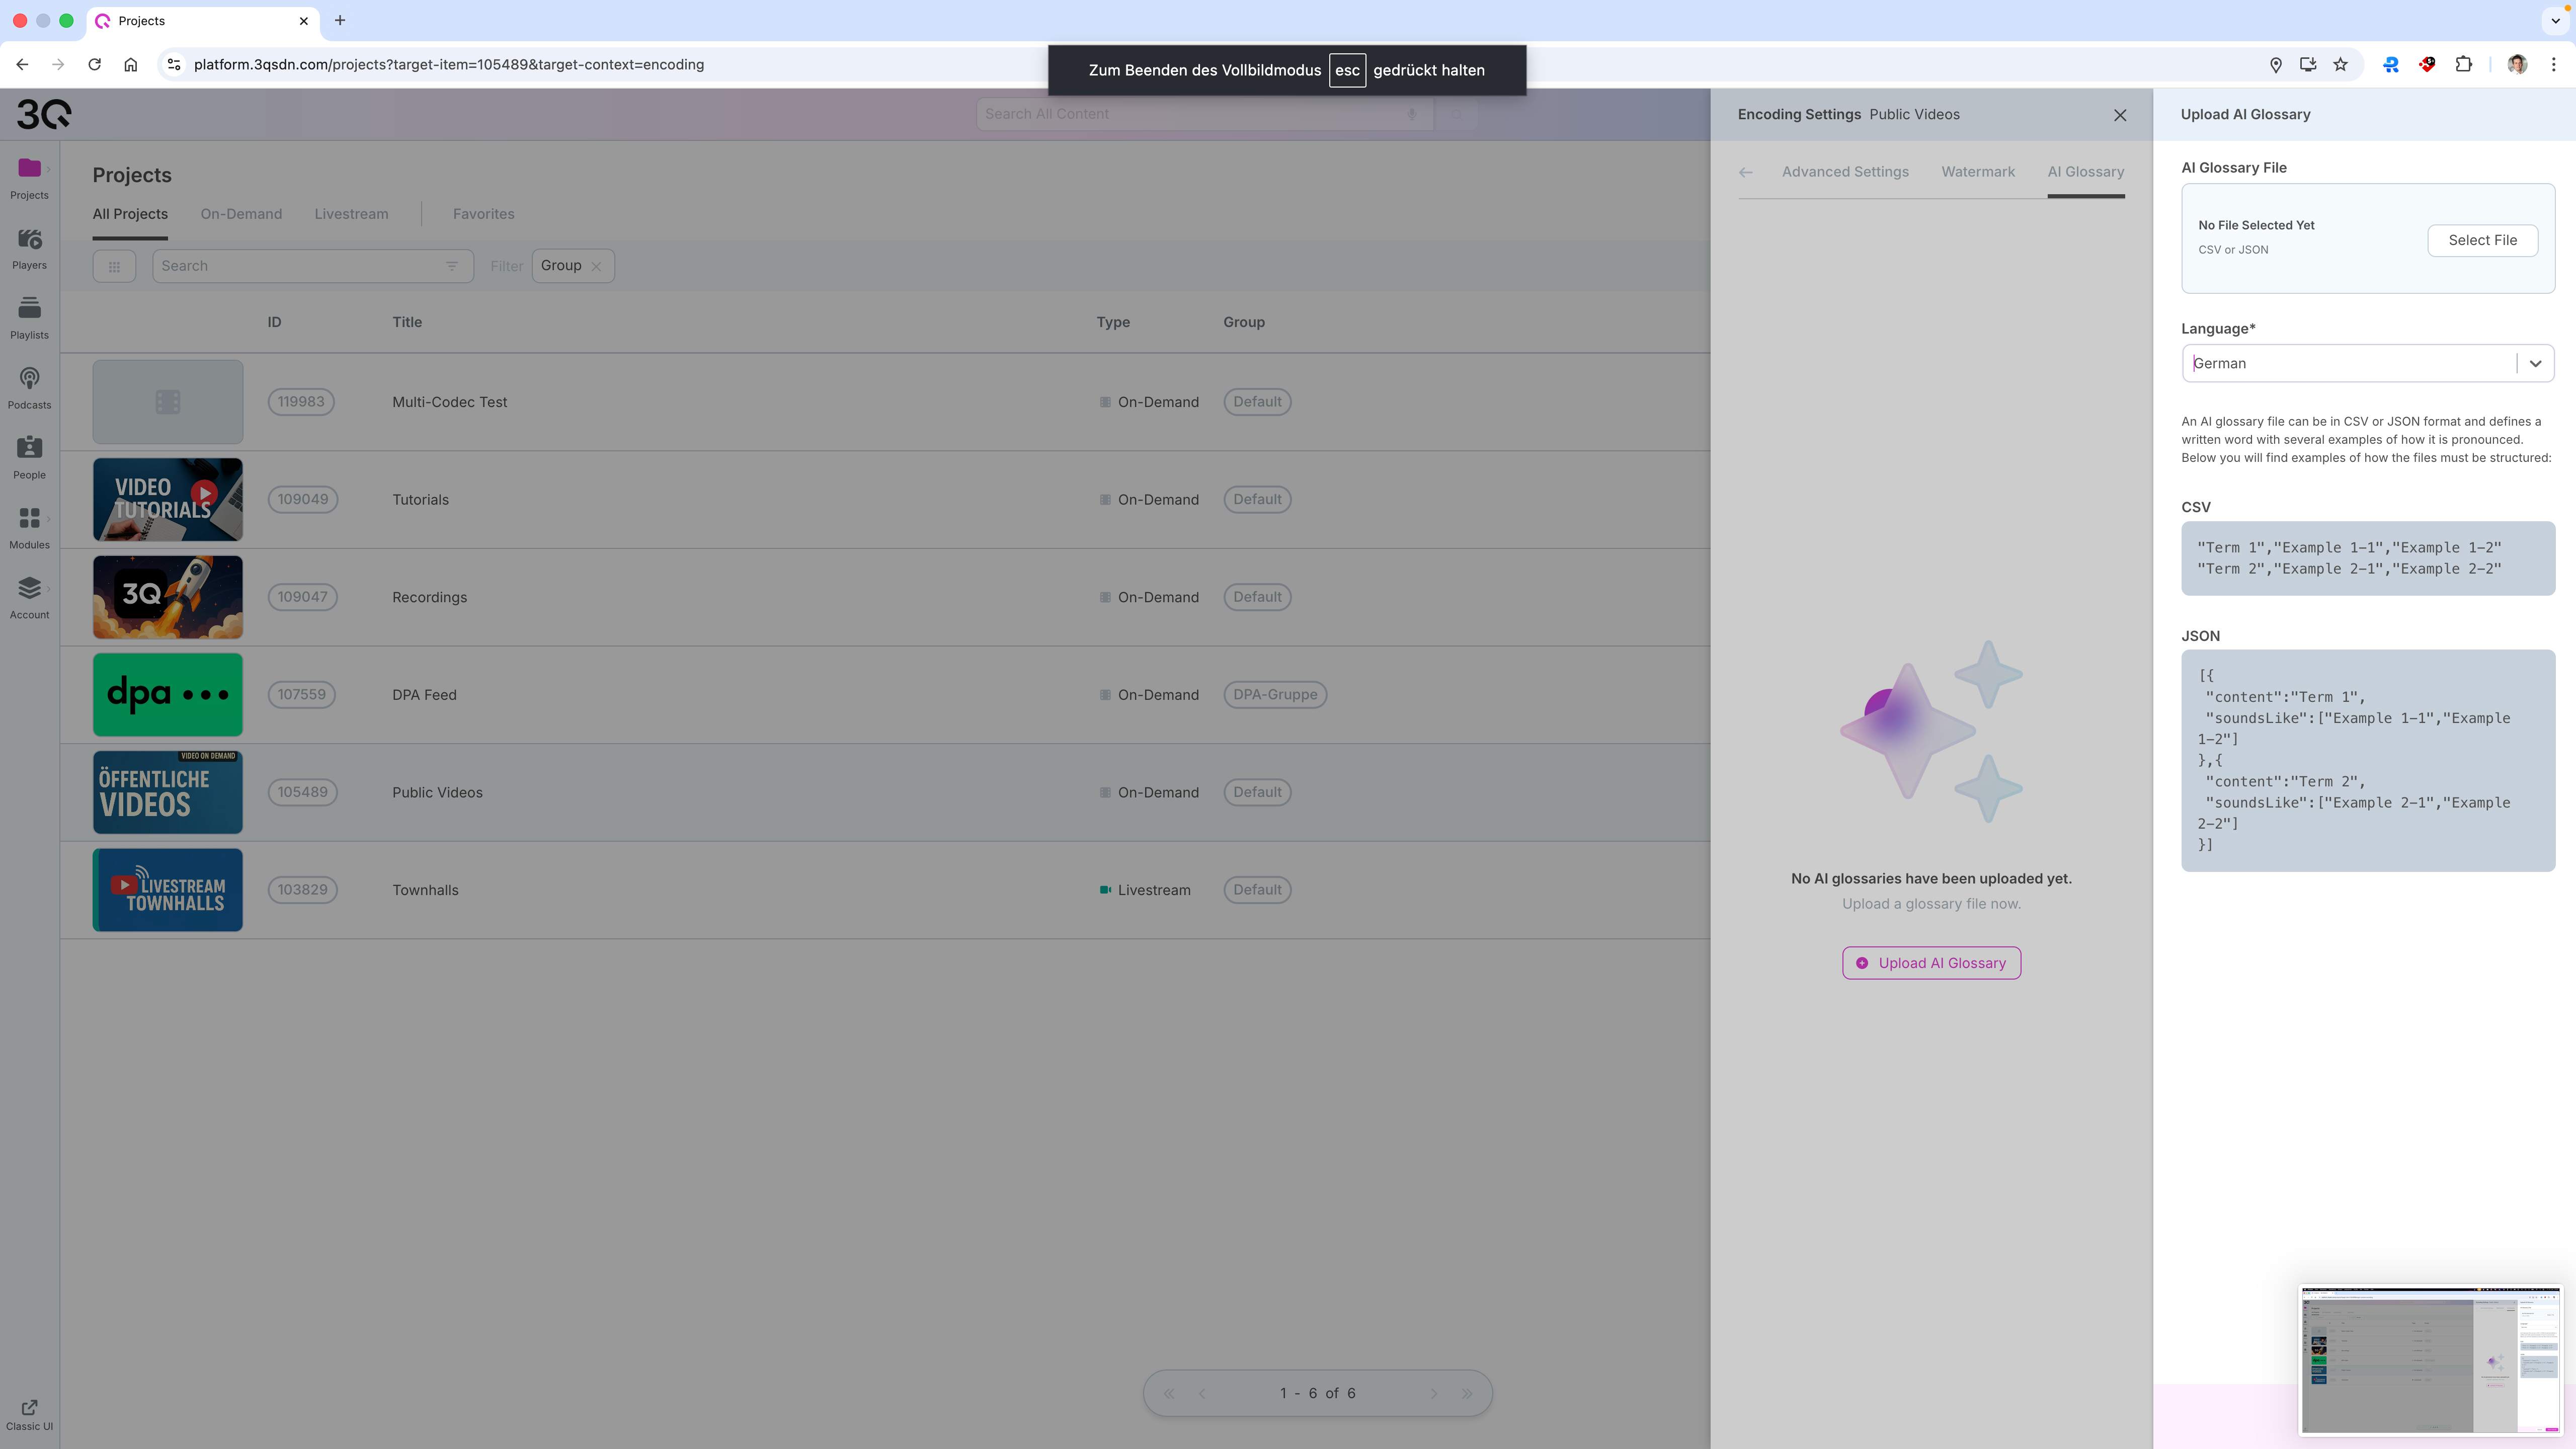The image size is (2576, 1449).
Task: Switch to the Watermark tab
Action: (x=1977, y=172)
